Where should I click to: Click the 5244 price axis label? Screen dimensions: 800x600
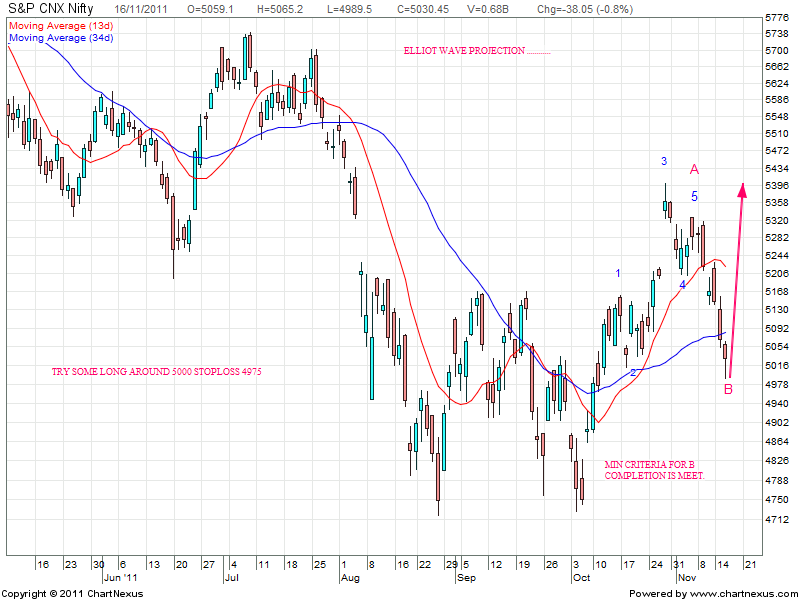(777, 255)
